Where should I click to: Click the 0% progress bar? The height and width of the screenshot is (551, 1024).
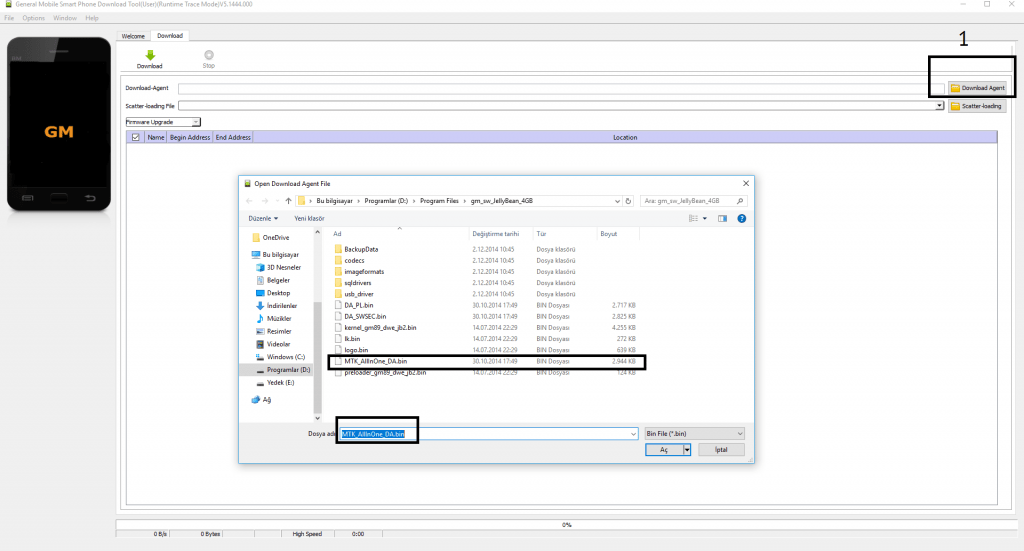click(x=566, y=524)
